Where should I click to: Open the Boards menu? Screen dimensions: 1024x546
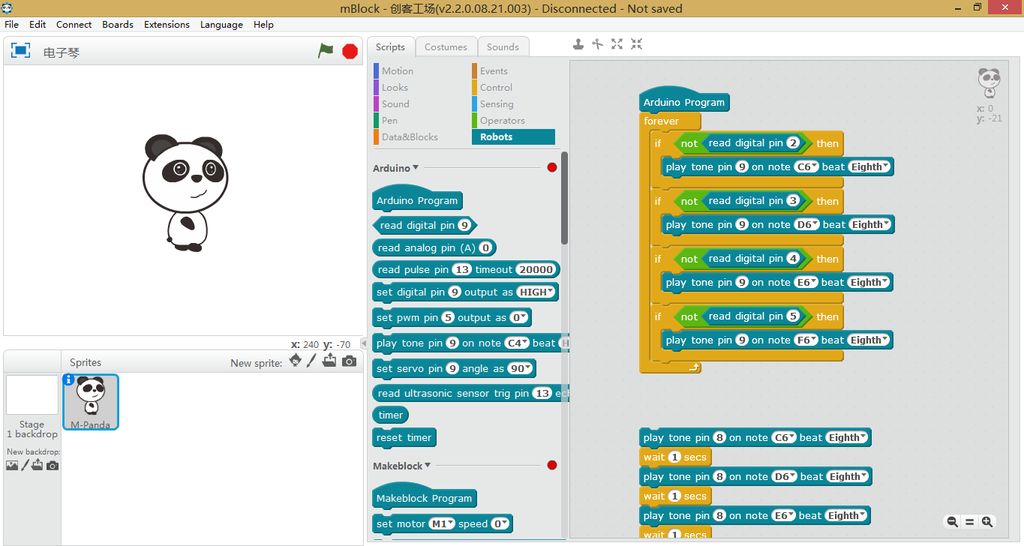point(118,24)
